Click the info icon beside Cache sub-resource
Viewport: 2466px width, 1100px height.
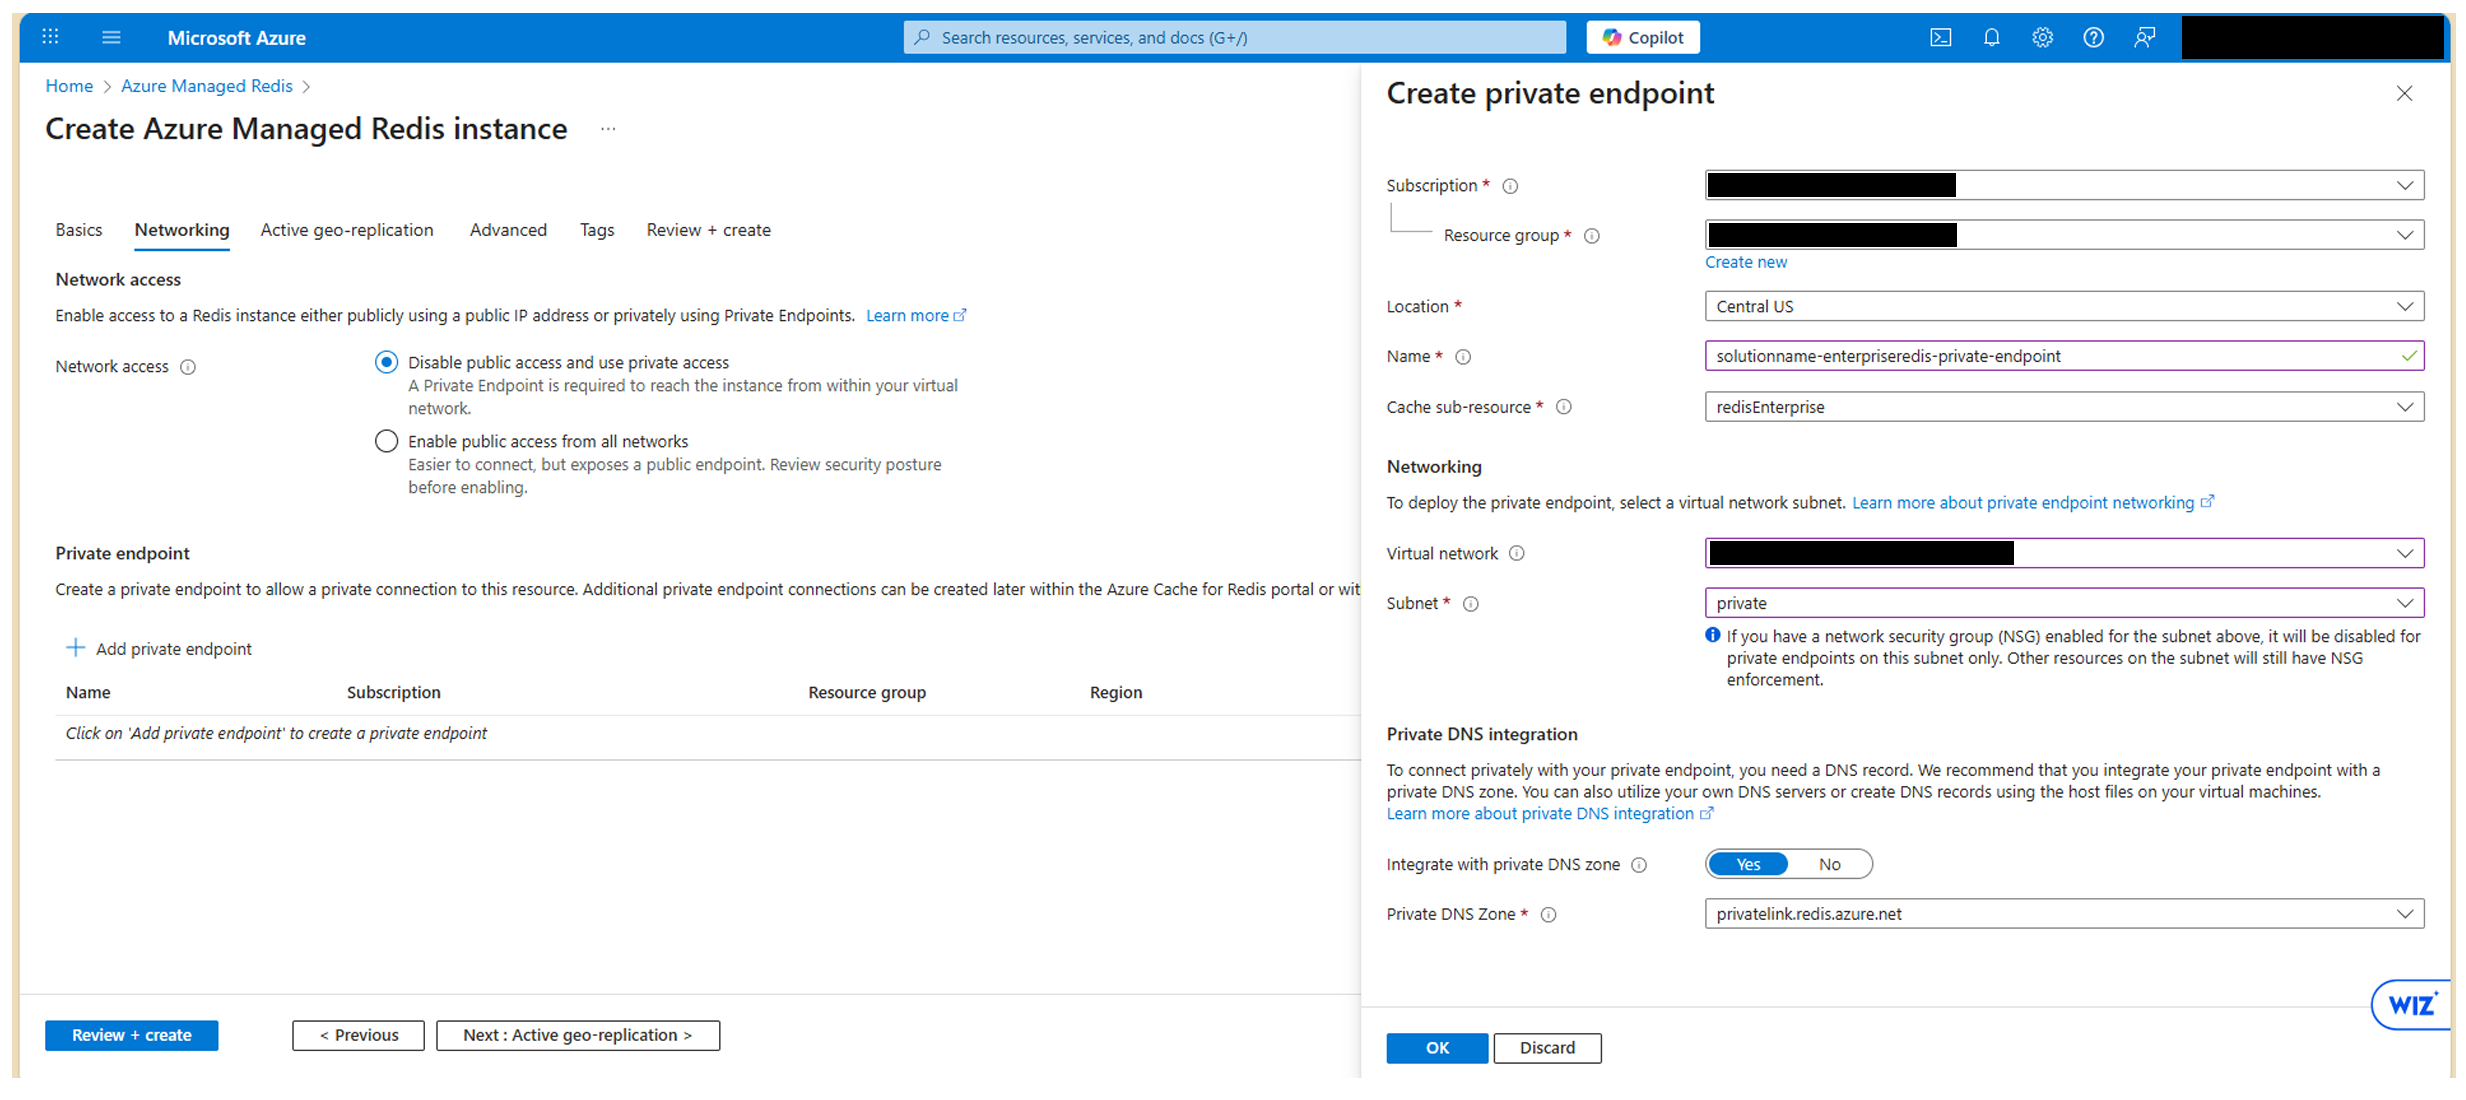pos(1564,407)
